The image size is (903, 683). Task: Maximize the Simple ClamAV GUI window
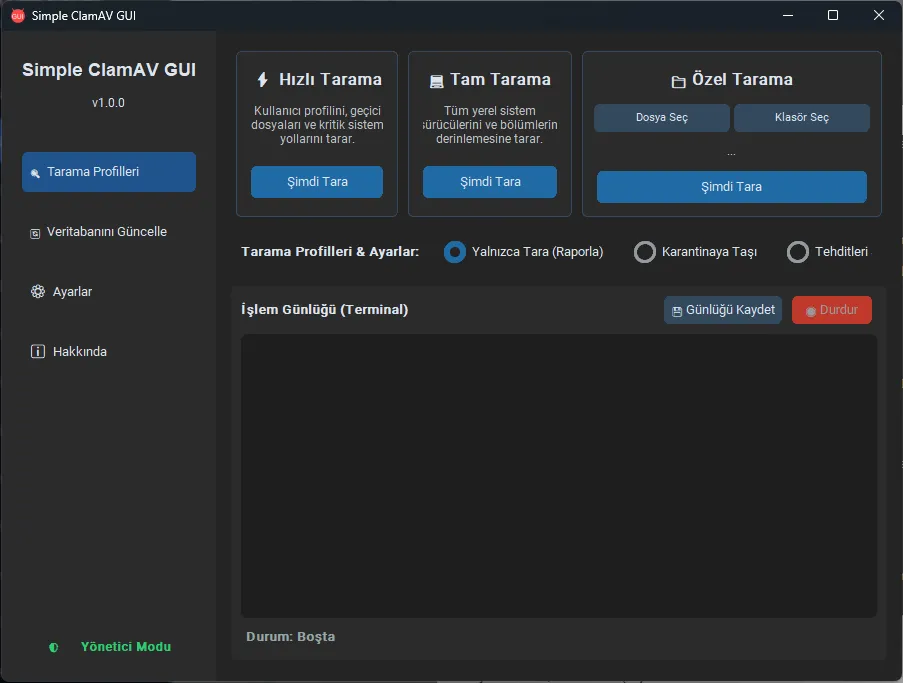(x=833, y=16)
